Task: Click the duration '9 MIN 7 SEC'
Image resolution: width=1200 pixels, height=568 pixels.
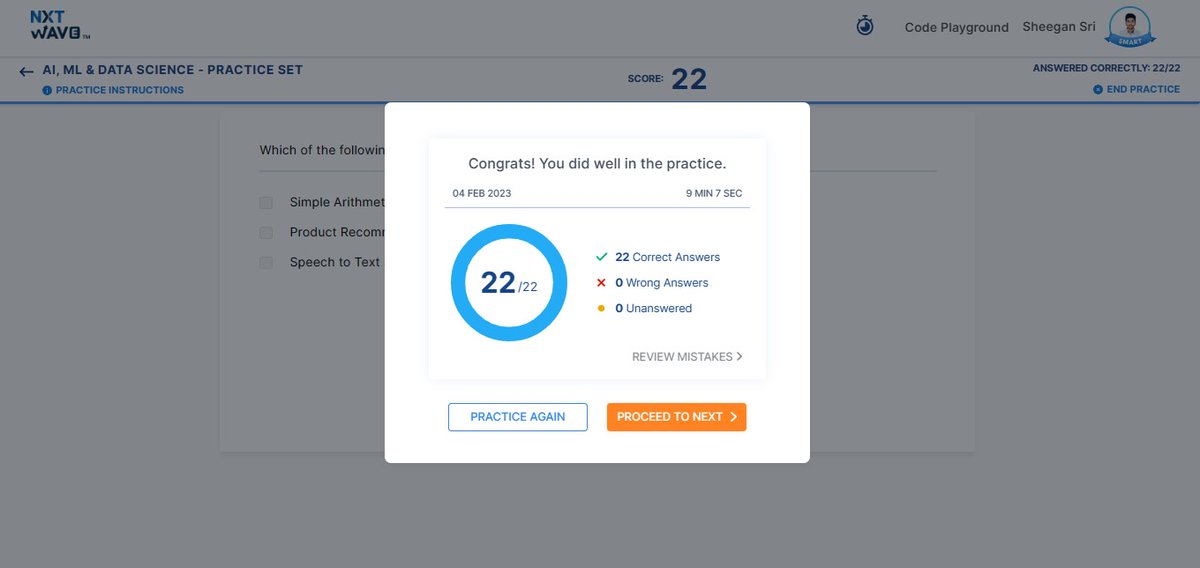Action: coord(714,193)
